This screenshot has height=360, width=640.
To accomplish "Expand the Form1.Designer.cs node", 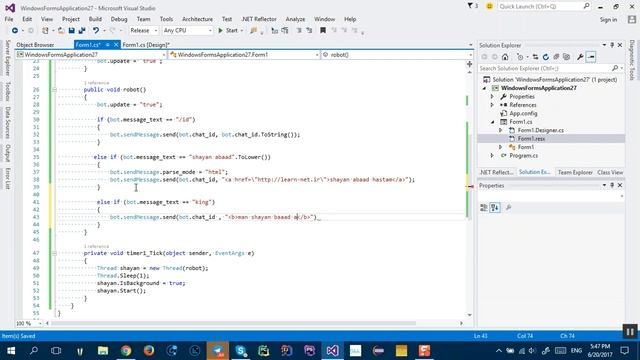I will [501, 130].
